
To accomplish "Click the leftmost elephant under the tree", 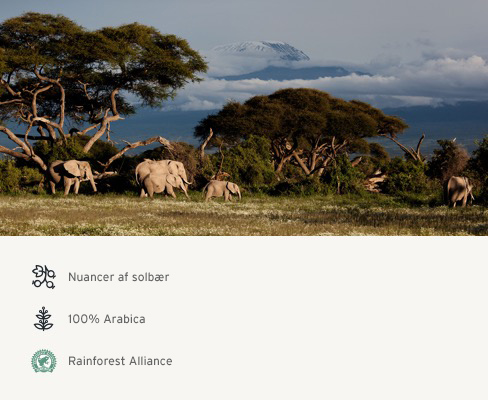I will 71,176.
